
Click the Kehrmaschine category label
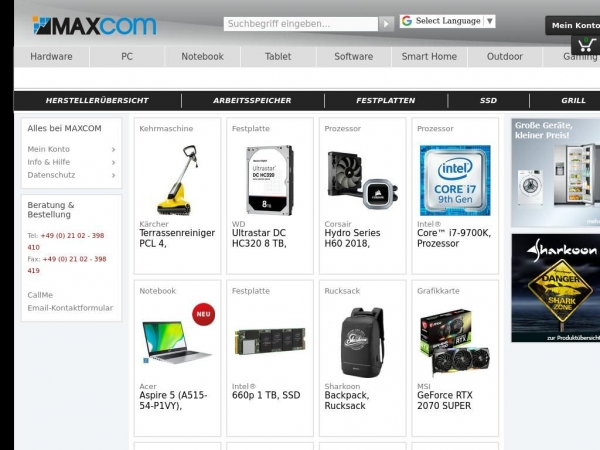(166, 129)
